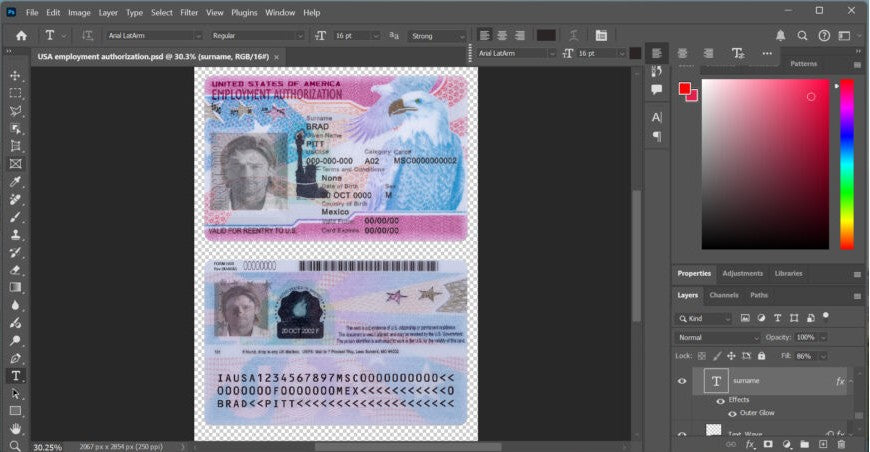This screenshot has height=452, width=870.
Task: Open the File menu
Action: tap(32, 12)
